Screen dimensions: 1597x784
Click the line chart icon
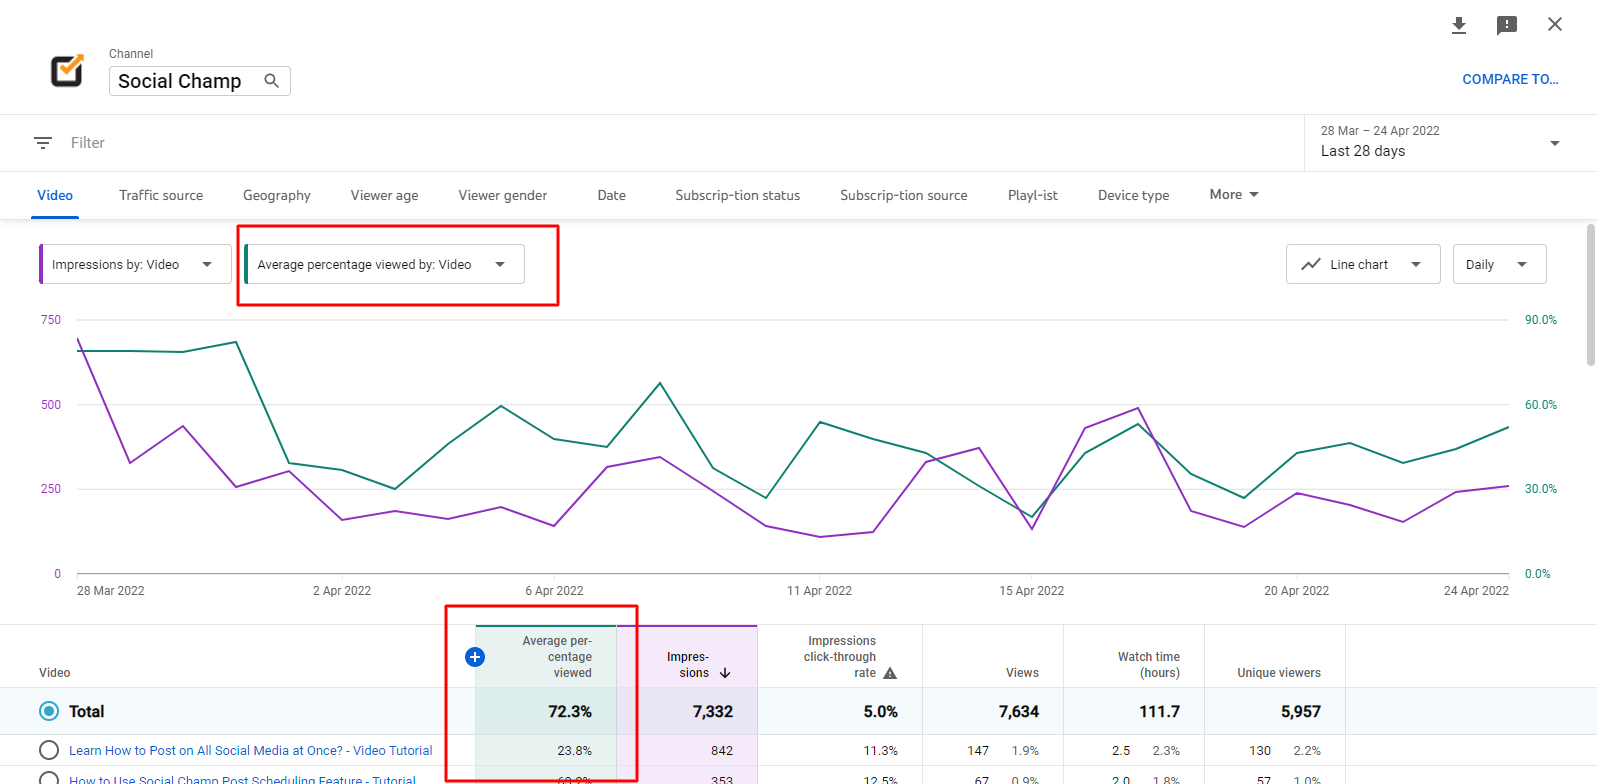1311,264
